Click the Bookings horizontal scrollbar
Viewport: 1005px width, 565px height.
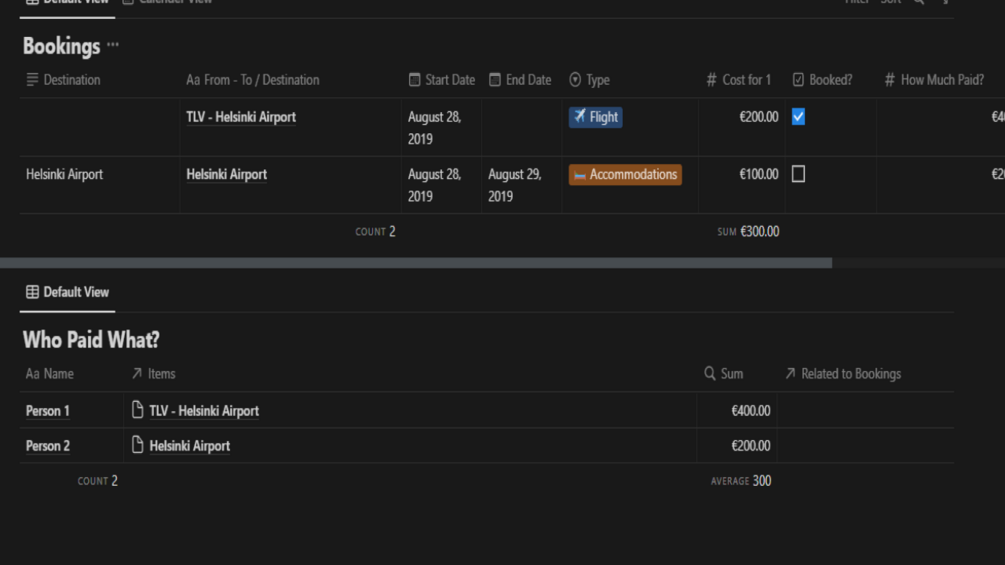(x=415, y=263)
